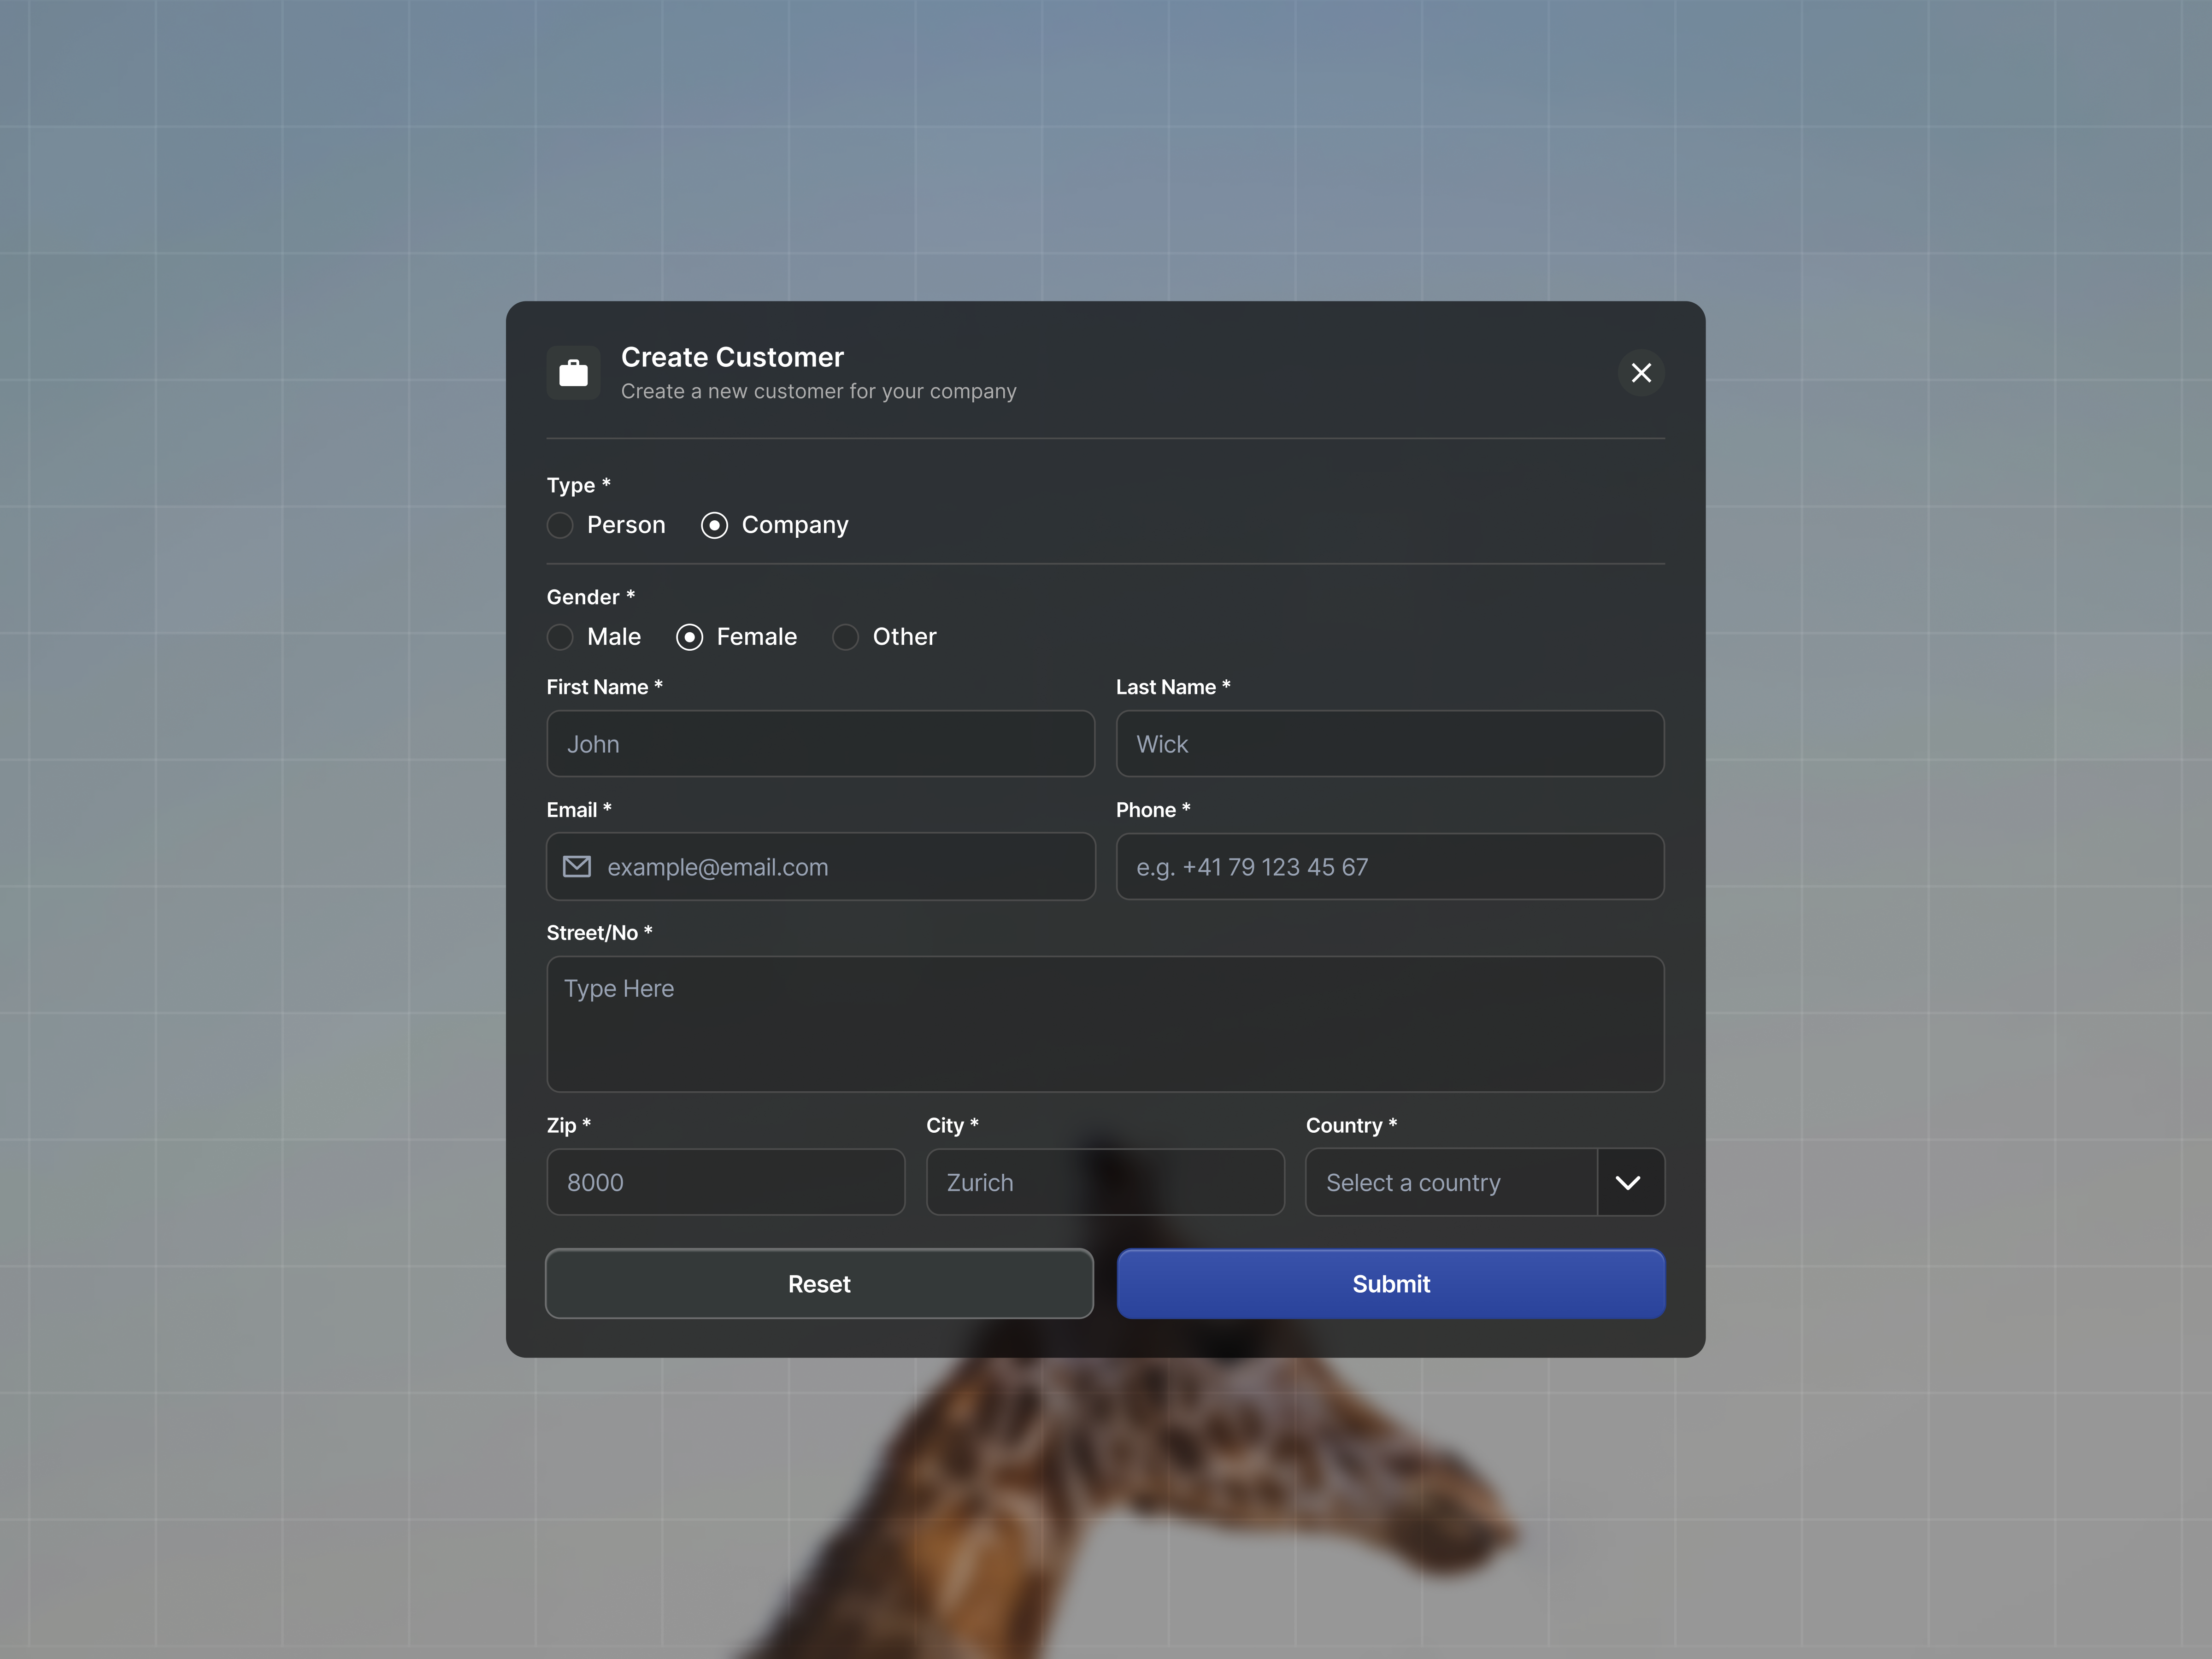Click the First Name input showing John placeholder
The height and width of the screenshot is (1659, 2212).
click(x=820, y=744)
